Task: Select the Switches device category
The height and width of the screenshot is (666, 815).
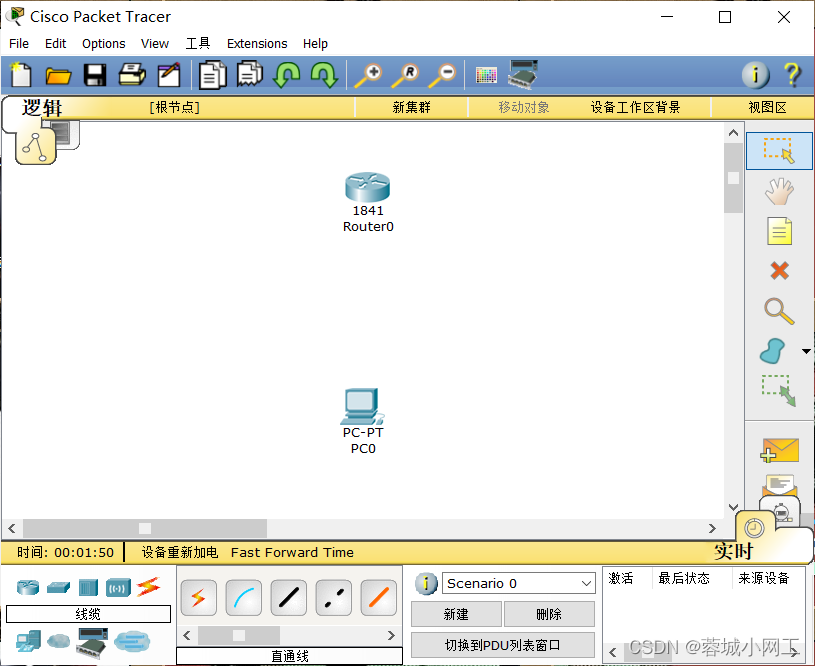Action: pos(58,587)
